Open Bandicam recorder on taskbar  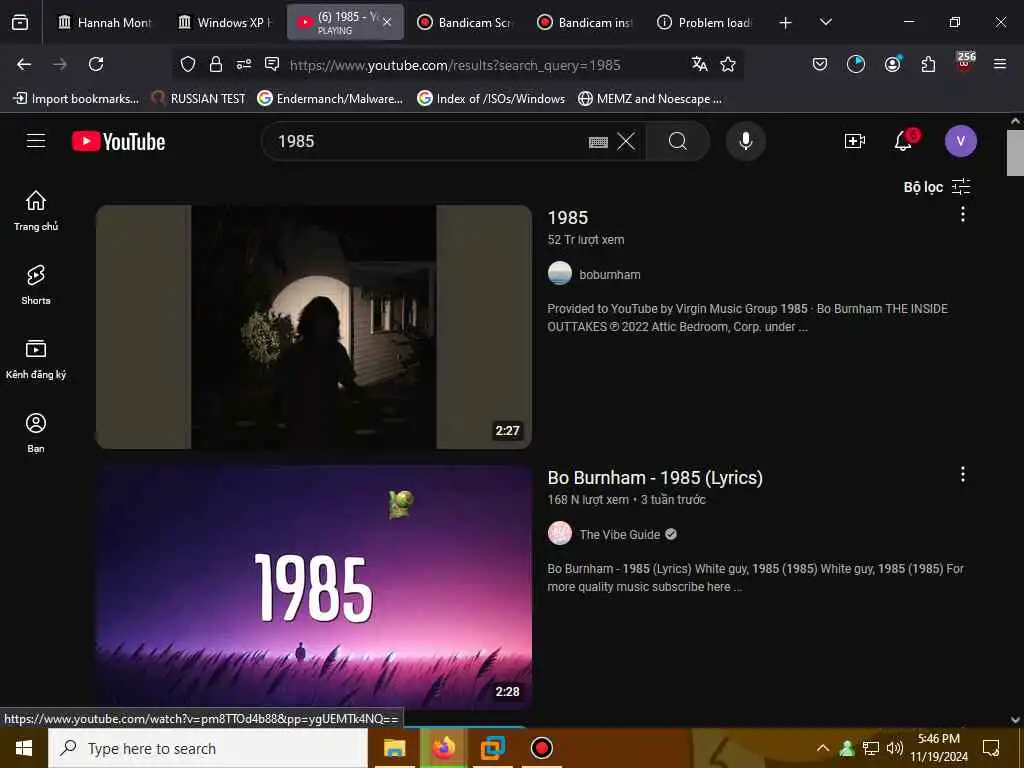coord(541,748)
